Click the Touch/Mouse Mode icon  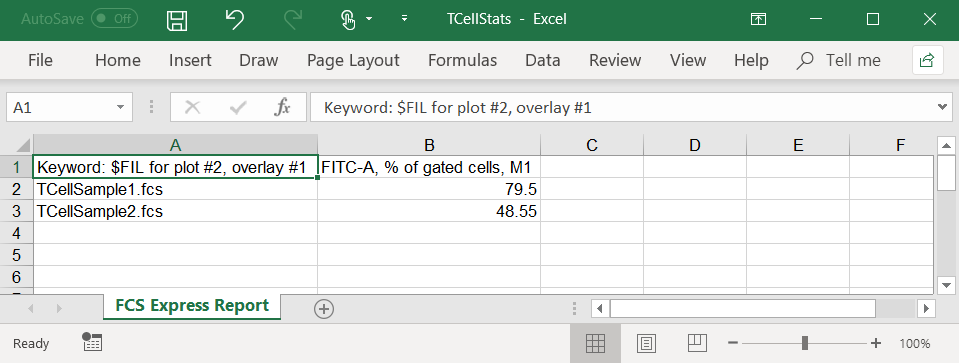[348, 20]
